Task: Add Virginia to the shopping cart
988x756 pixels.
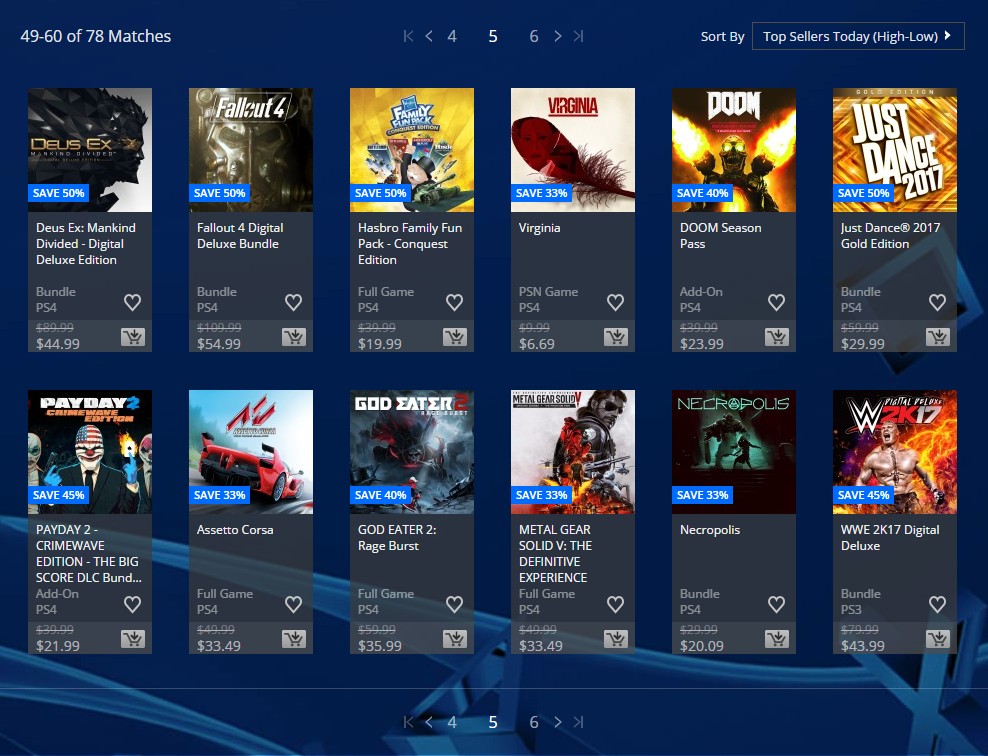Action: [616, 337]
